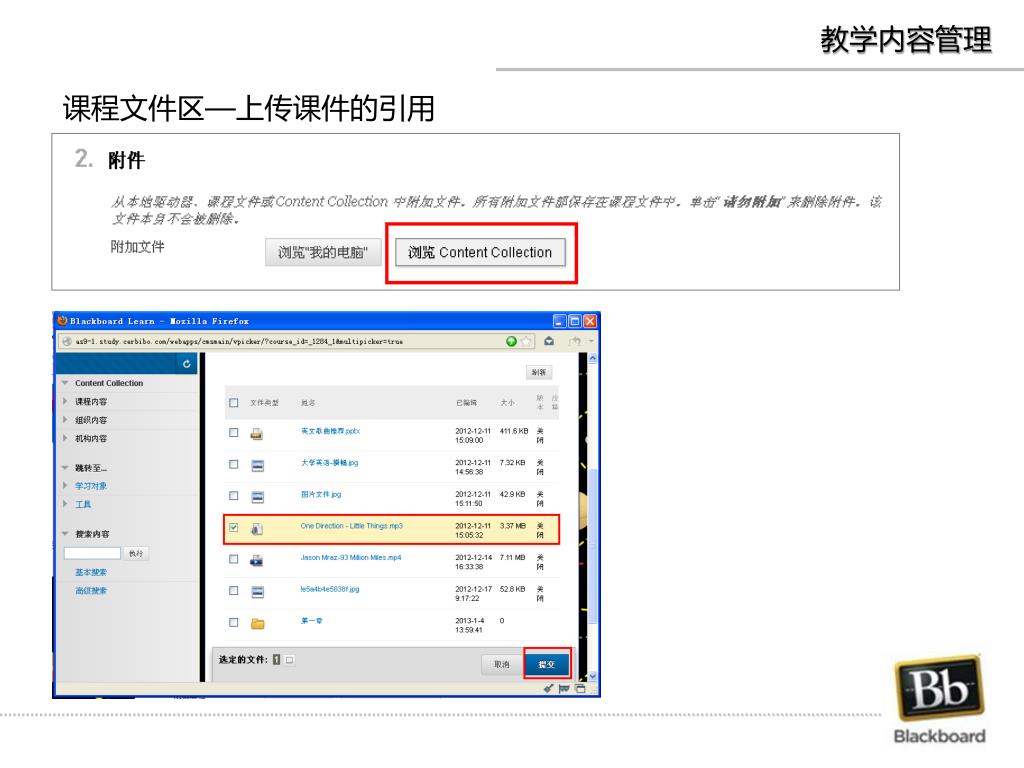This screenshot has height=768, width=1024.
Task: Sort by 大小 column header
Action: pyautogui.click(x=507, y=403)
